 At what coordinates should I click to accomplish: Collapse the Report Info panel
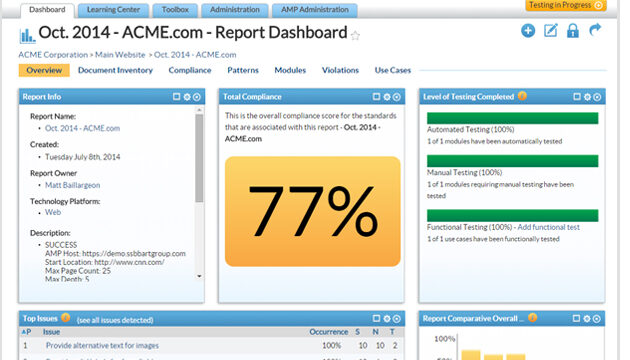tap(196, 97)
